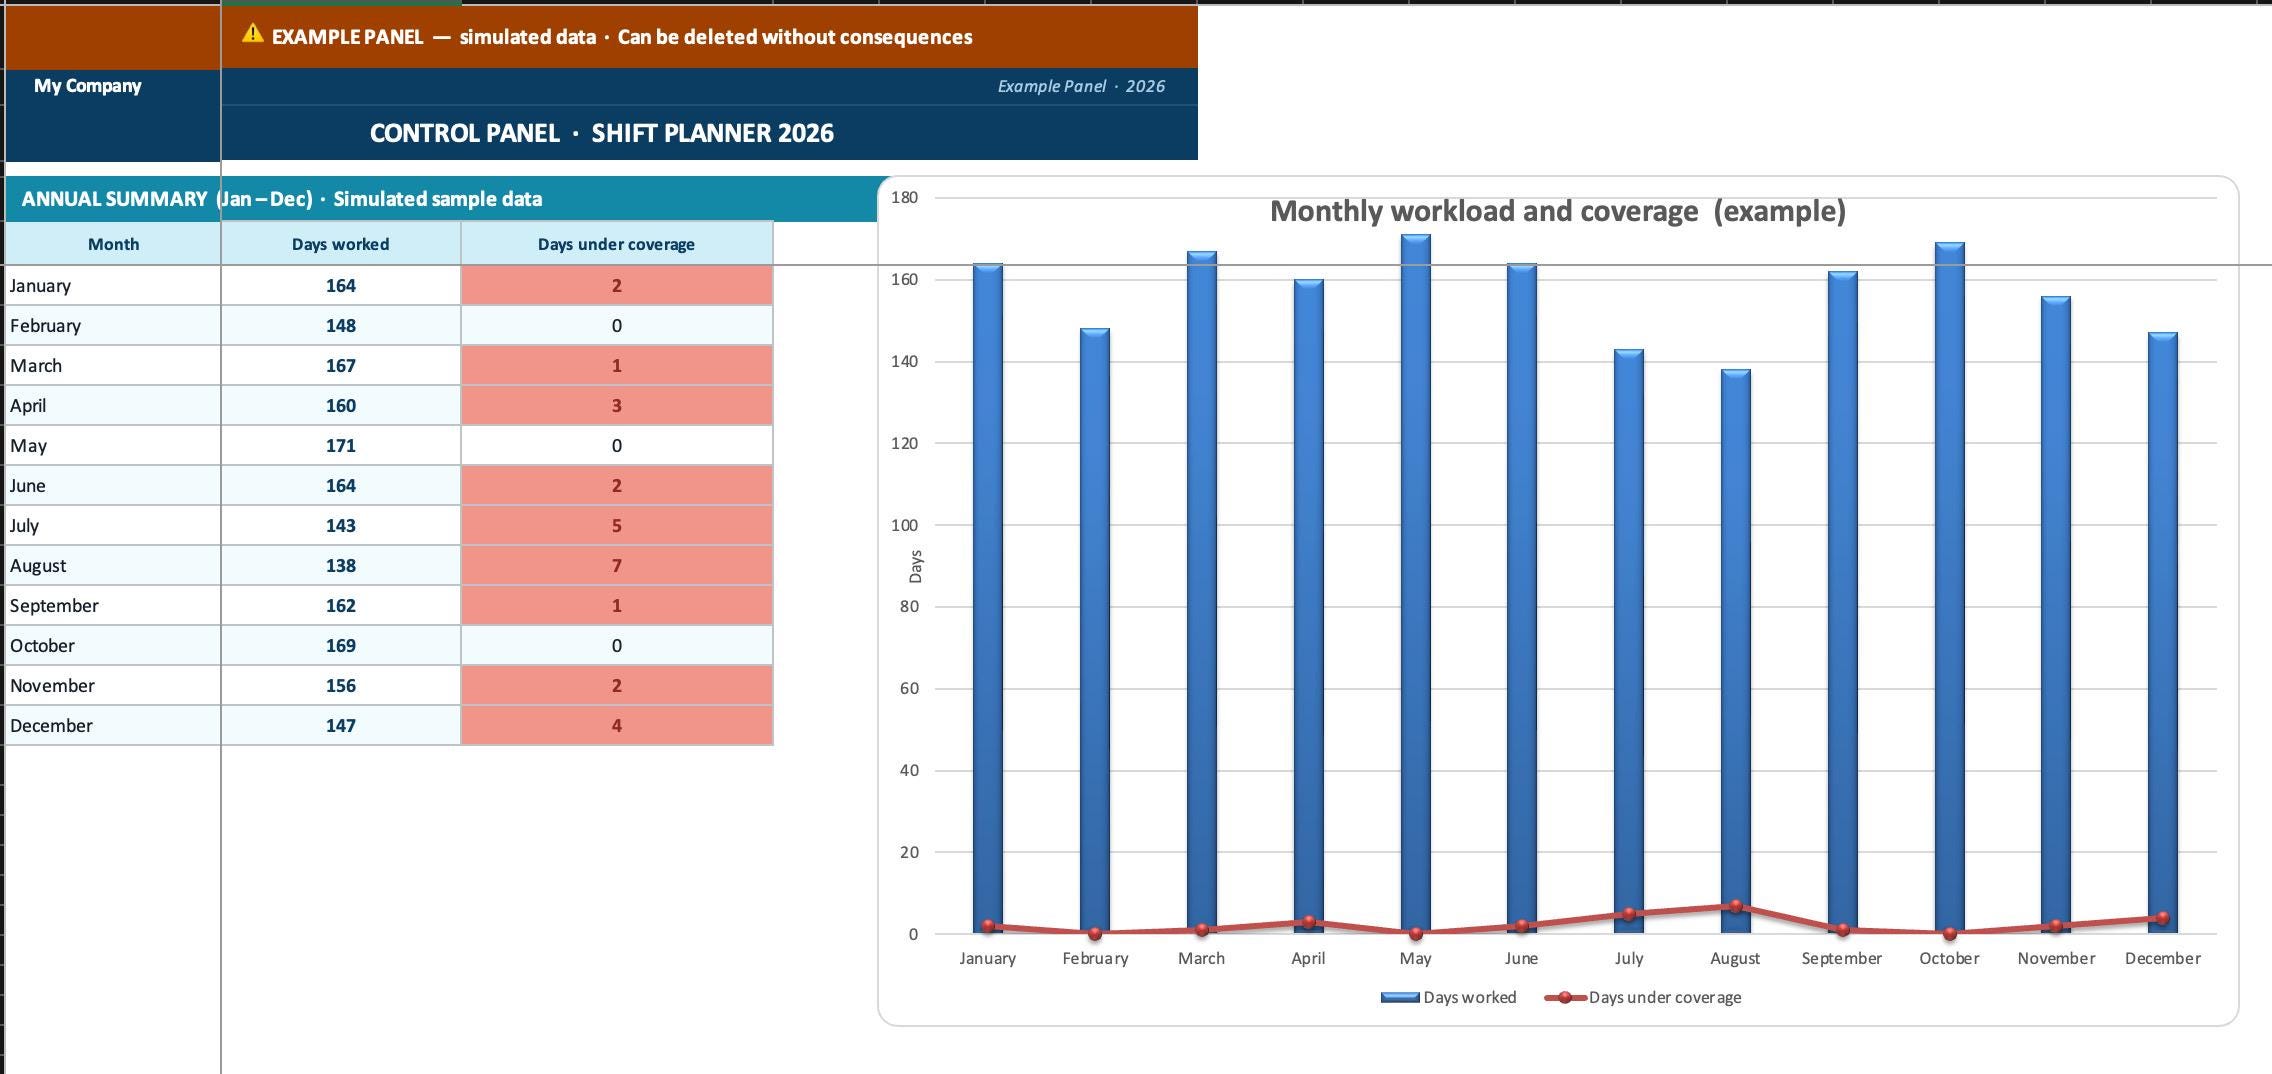Select the October month cell
Image resolution: width=2272 pixels, height=1074 pixels.
click(113, 646)
